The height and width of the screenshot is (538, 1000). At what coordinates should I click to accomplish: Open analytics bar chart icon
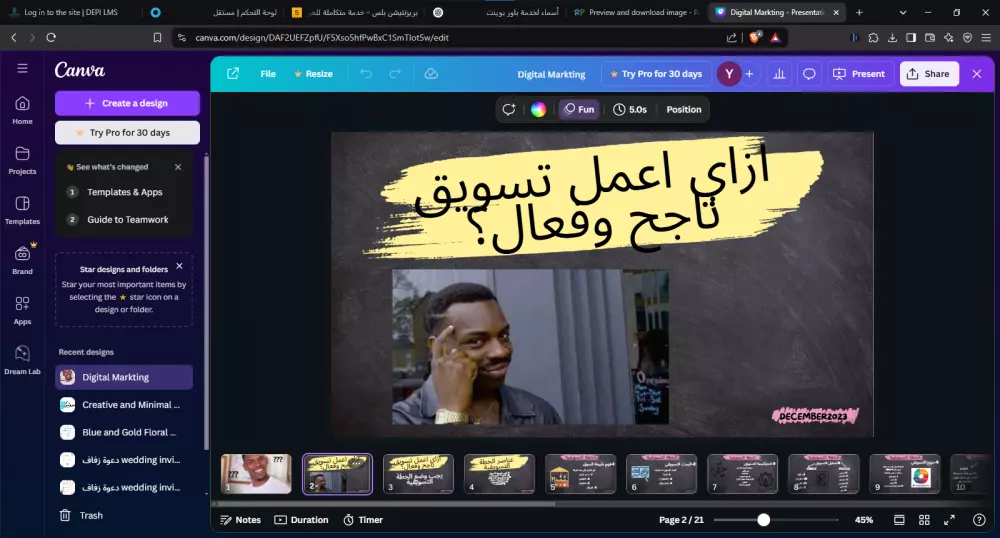click(779, 74)
